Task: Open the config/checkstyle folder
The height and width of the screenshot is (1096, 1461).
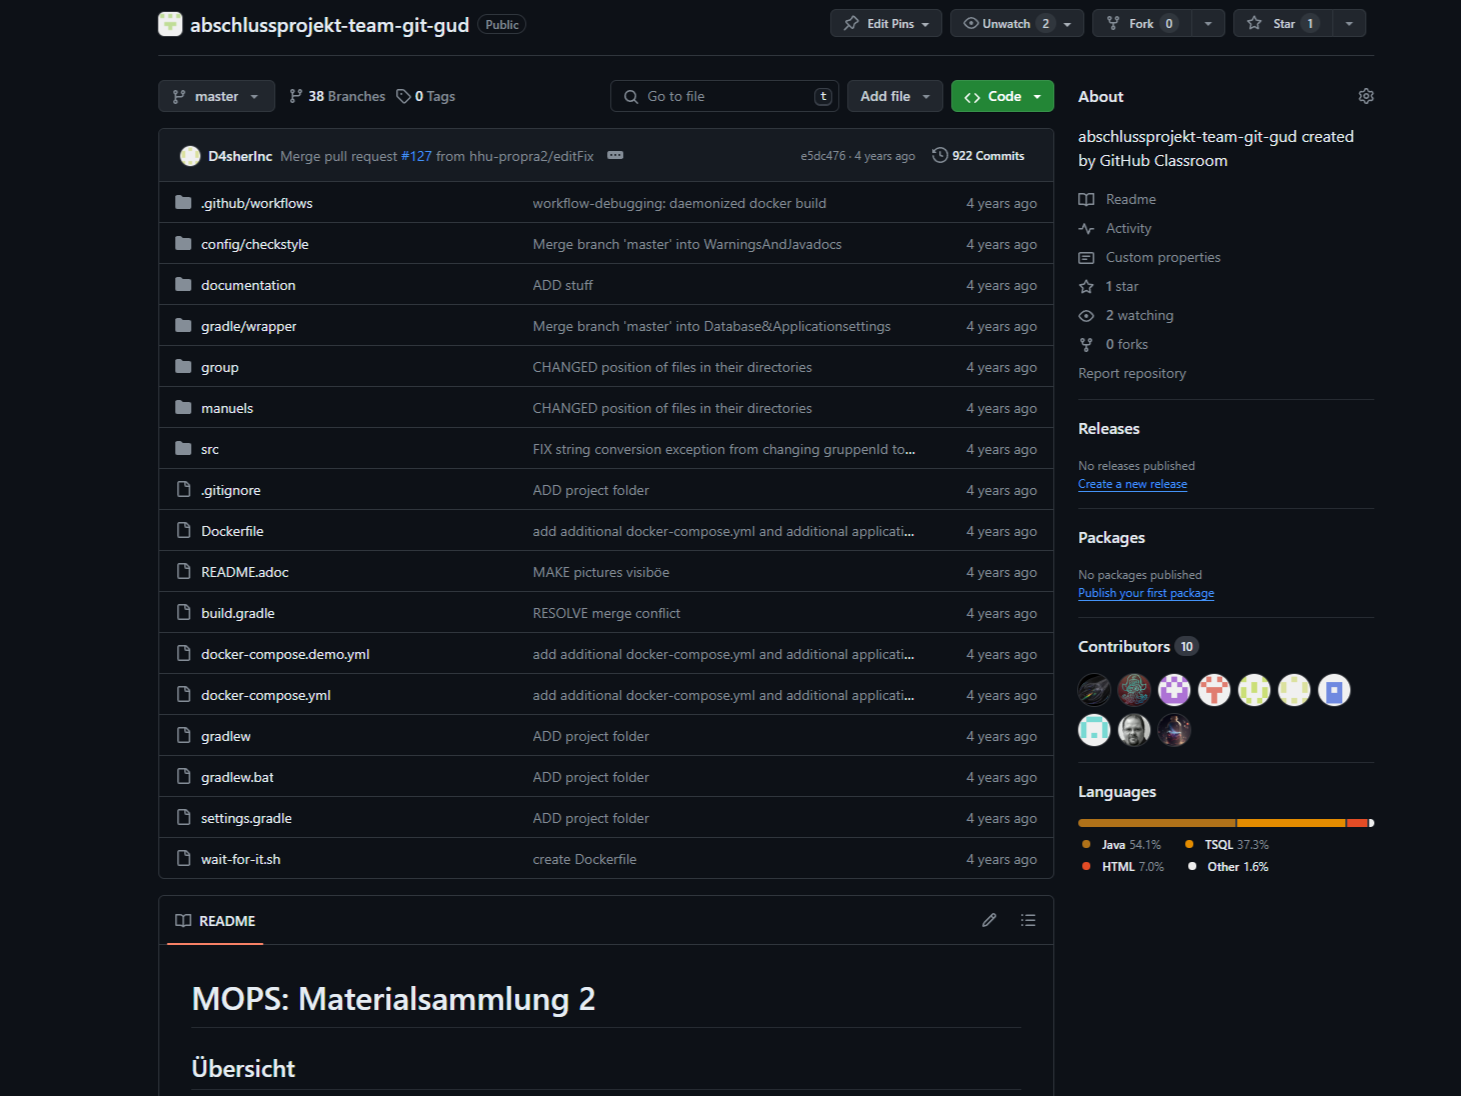Action: click(x=254, y=244)
